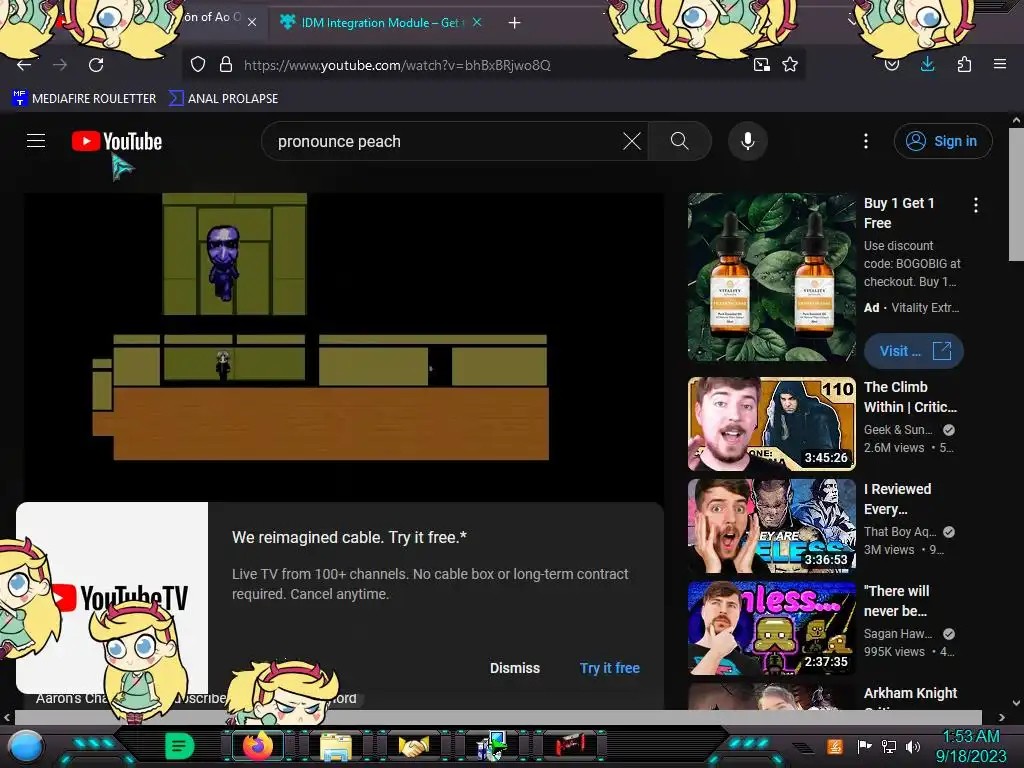Run the search with the magnifier button
1024x768 pixels.
point(679,141)
